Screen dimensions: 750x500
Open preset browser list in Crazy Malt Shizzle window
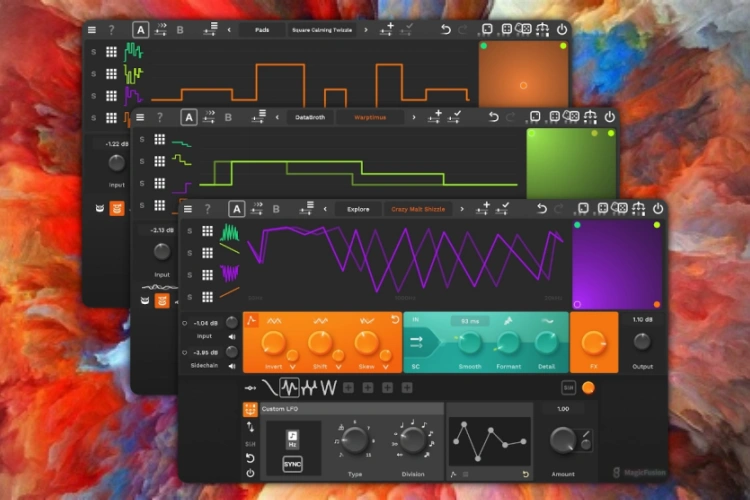point(306,209)
